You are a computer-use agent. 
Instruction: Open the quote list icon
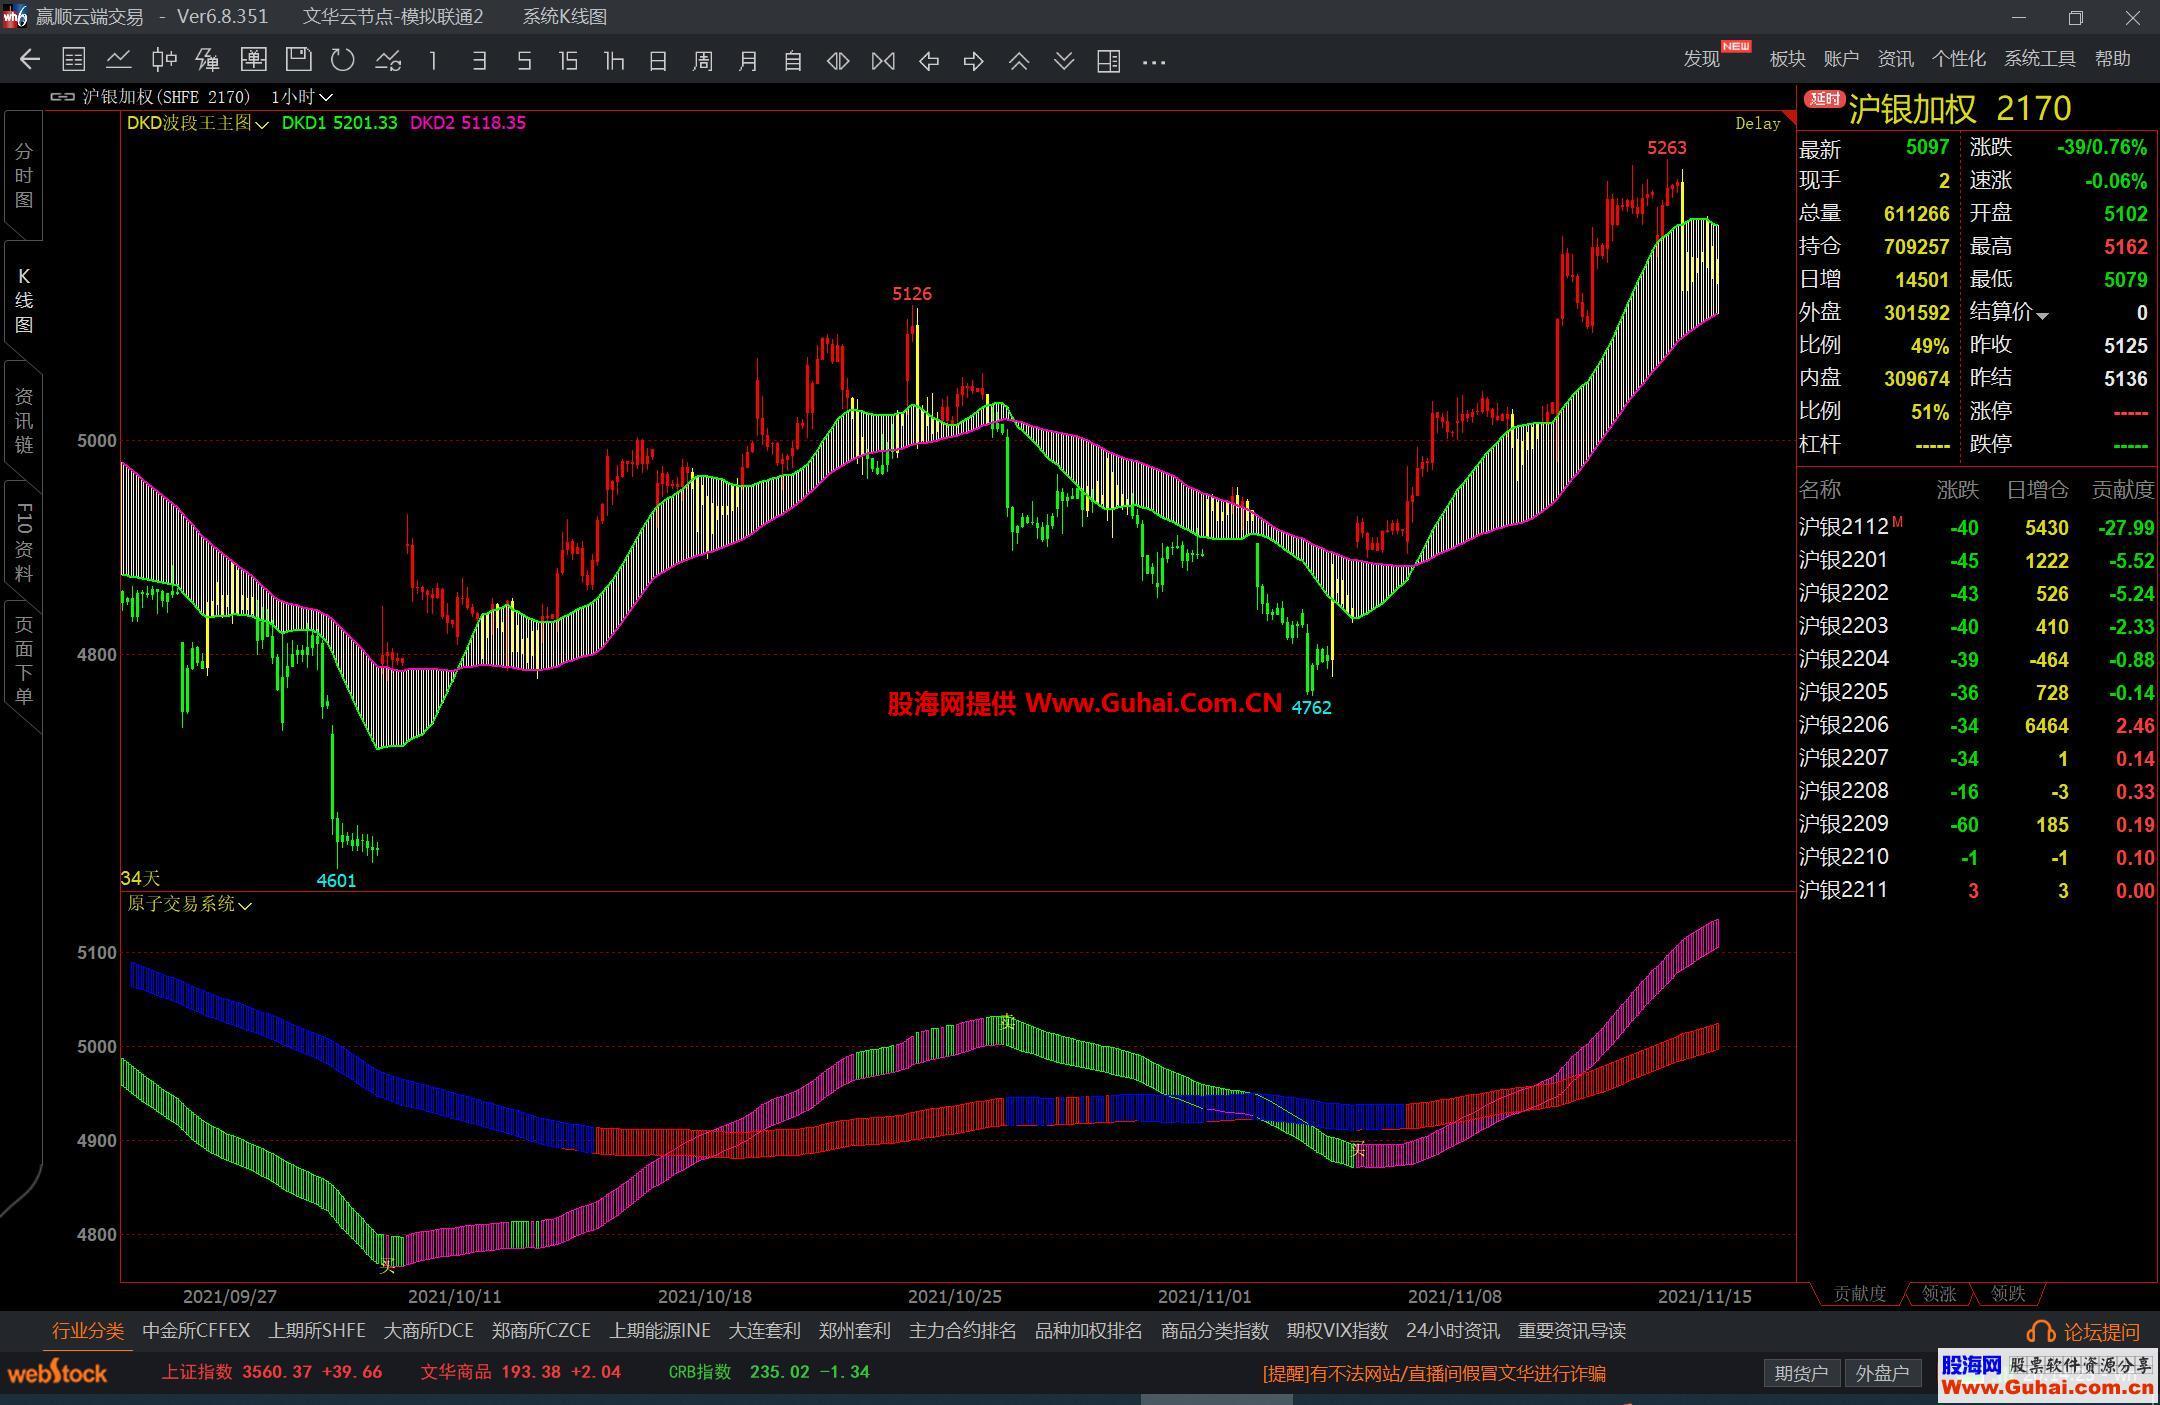coord(73,61)
